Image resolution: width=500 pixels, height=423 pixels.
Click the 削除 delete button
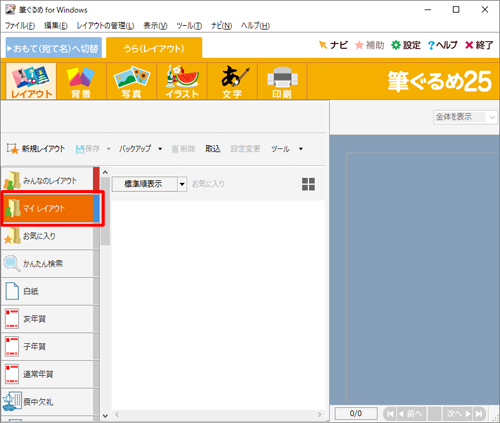[183, 149]
